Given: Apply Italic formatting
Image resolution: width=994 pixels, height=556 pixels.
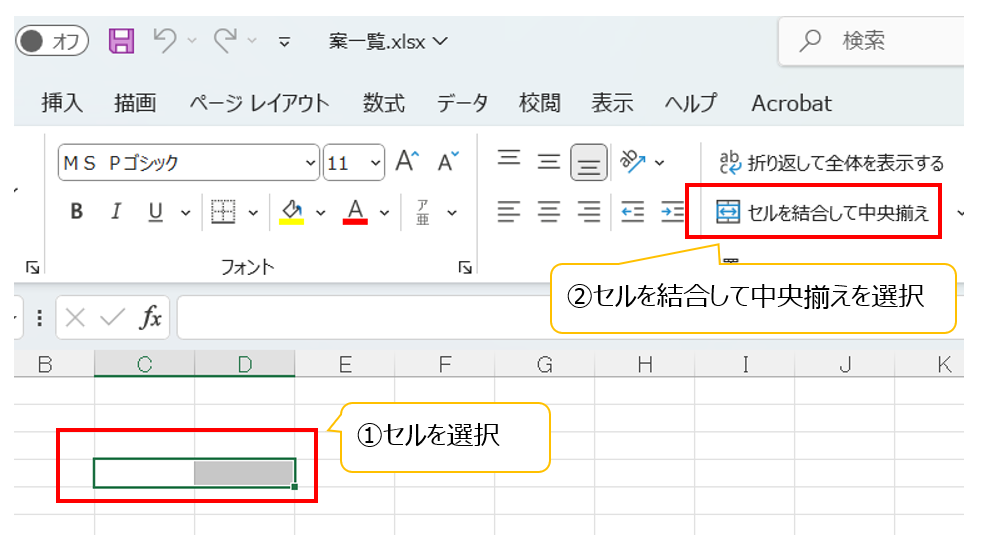Looking at the screenshot, I should point(116,212).
